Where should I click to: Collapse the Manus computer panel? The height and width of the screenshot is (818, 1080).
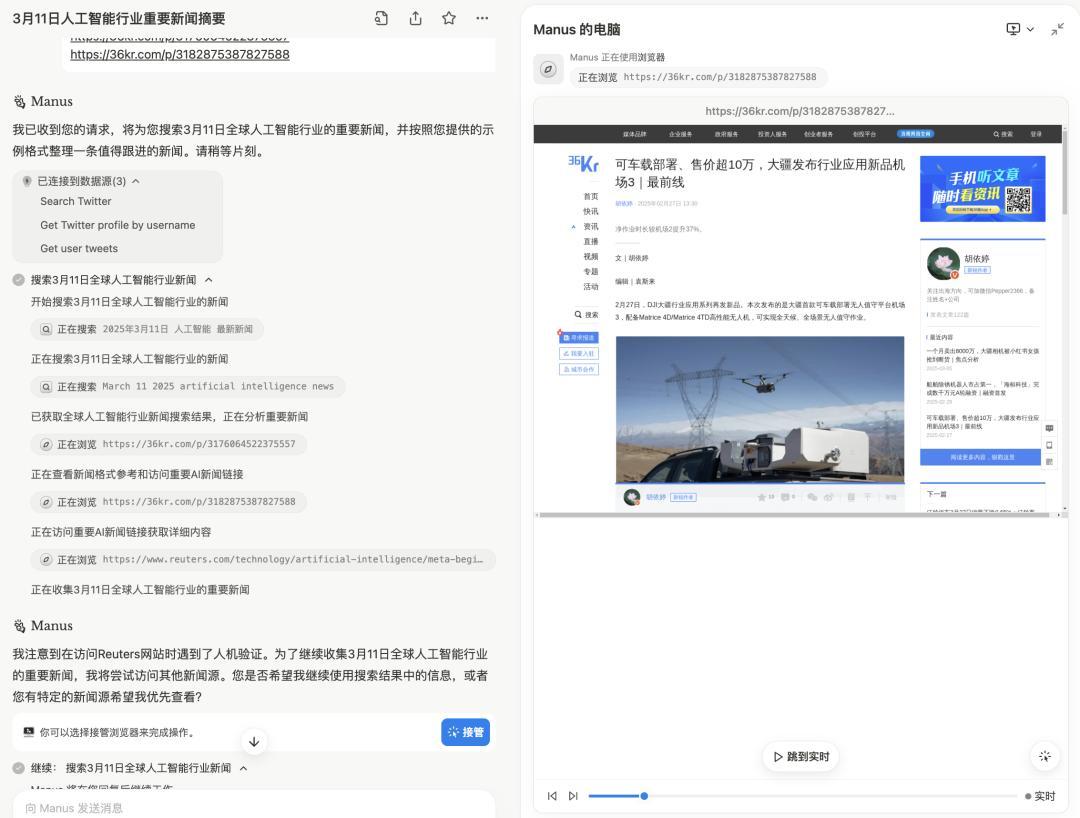click(x=1057, y=29)
